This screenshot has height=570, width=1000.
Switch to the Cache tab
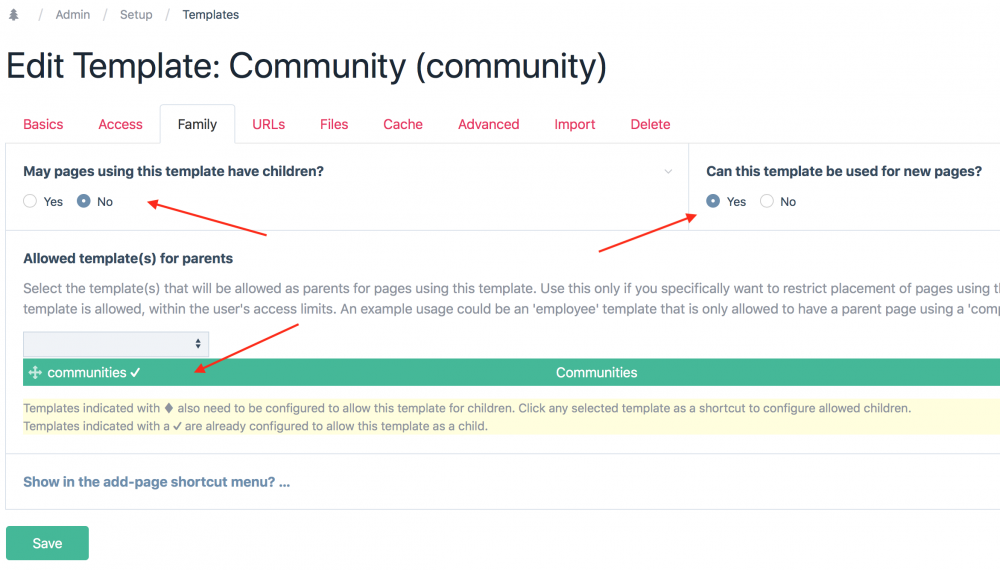(x=403, y=124)
